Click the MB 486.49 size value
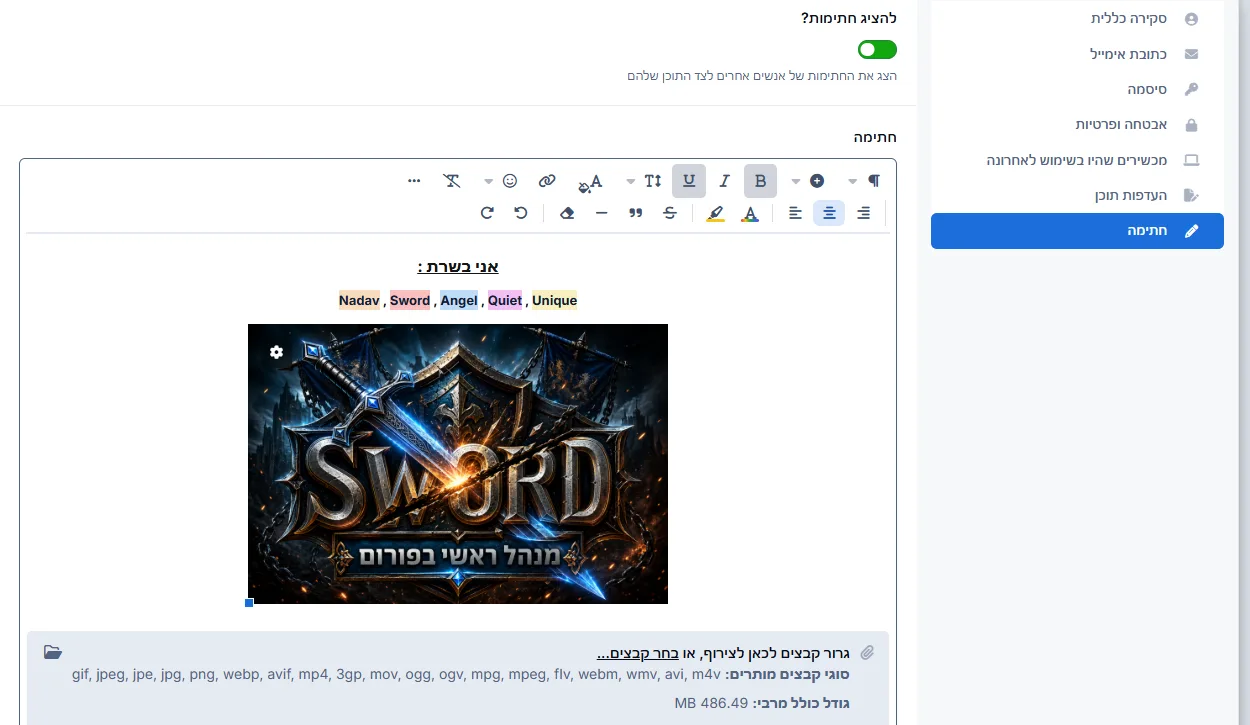 [x=711, y=703]
